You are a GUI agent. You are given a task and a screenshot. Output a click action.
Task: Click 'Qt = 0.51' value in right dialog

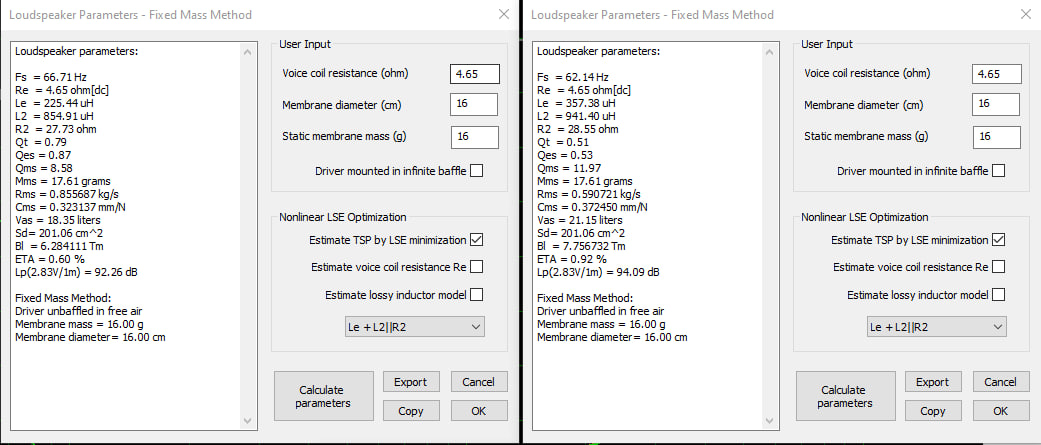tap(562, 142)
